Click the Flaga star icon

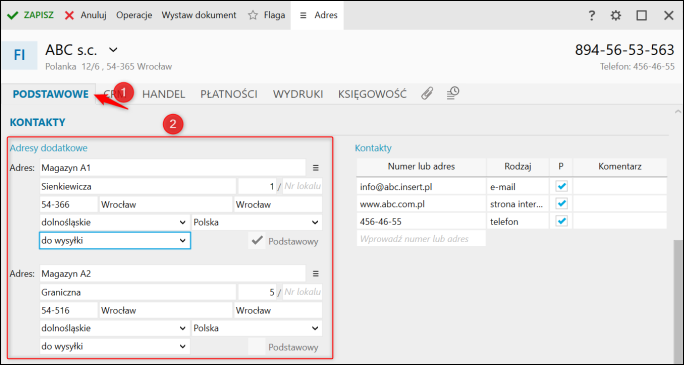point(253,15)
